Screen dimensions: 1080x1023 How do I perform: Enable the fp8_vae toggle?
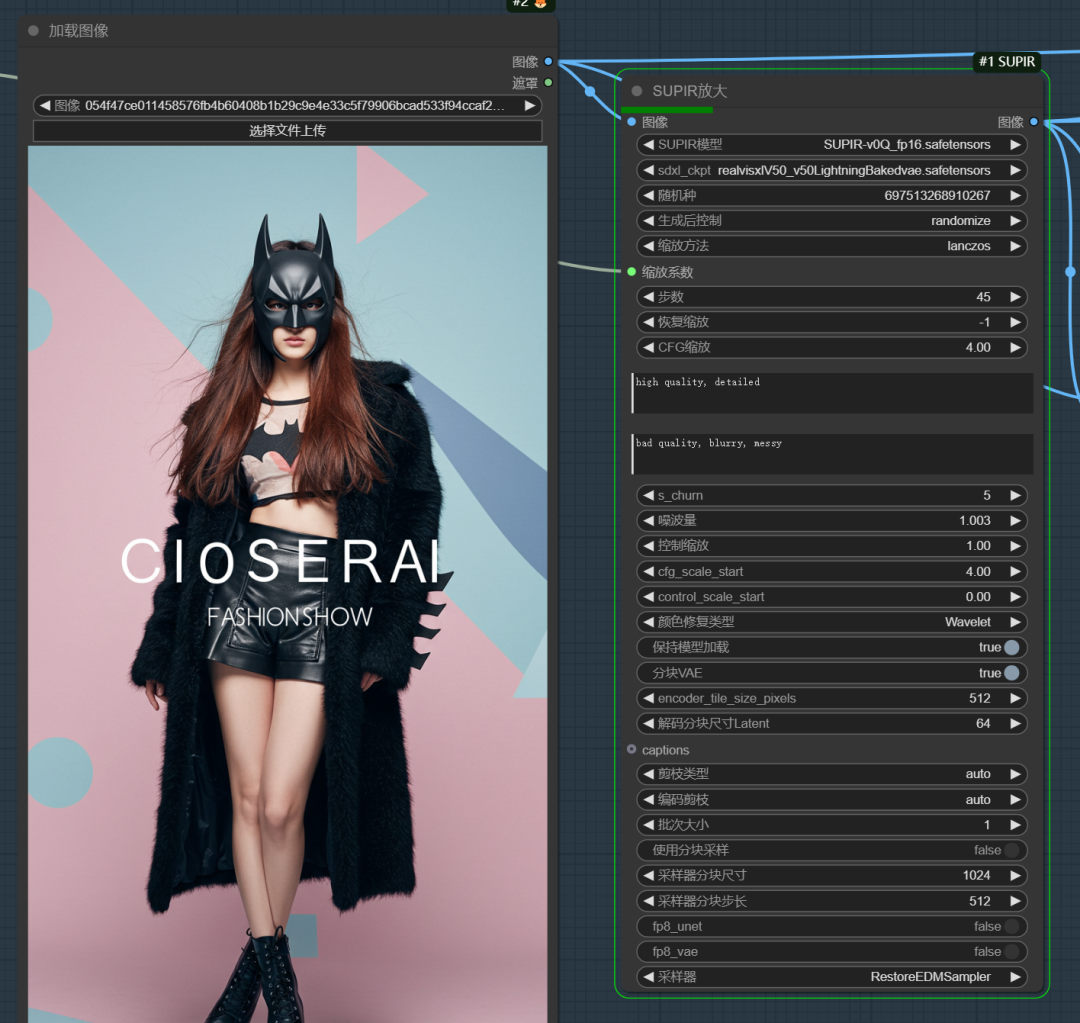pos(1011,952)
